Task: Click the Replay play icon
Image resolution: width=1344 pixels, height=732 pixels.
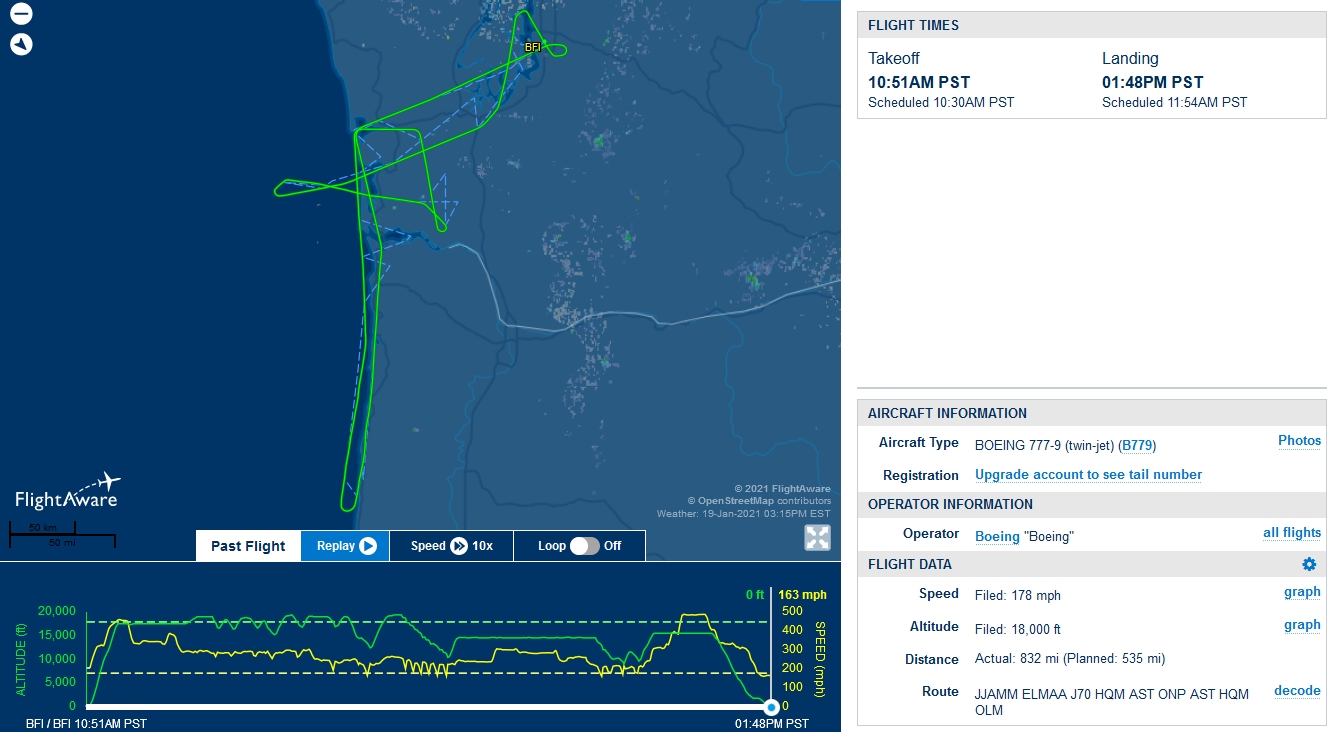Action: (x=368, y=546)
